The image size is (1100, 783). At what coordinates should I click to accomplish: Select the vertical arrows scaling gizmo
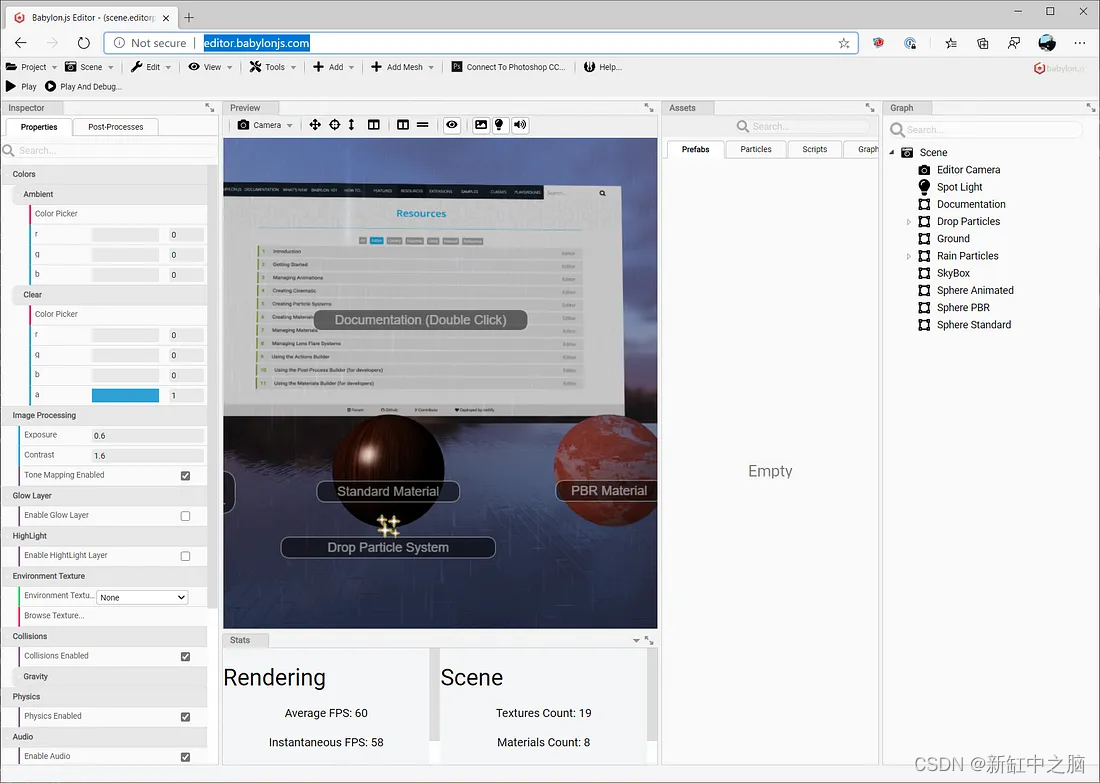[351, 125]
